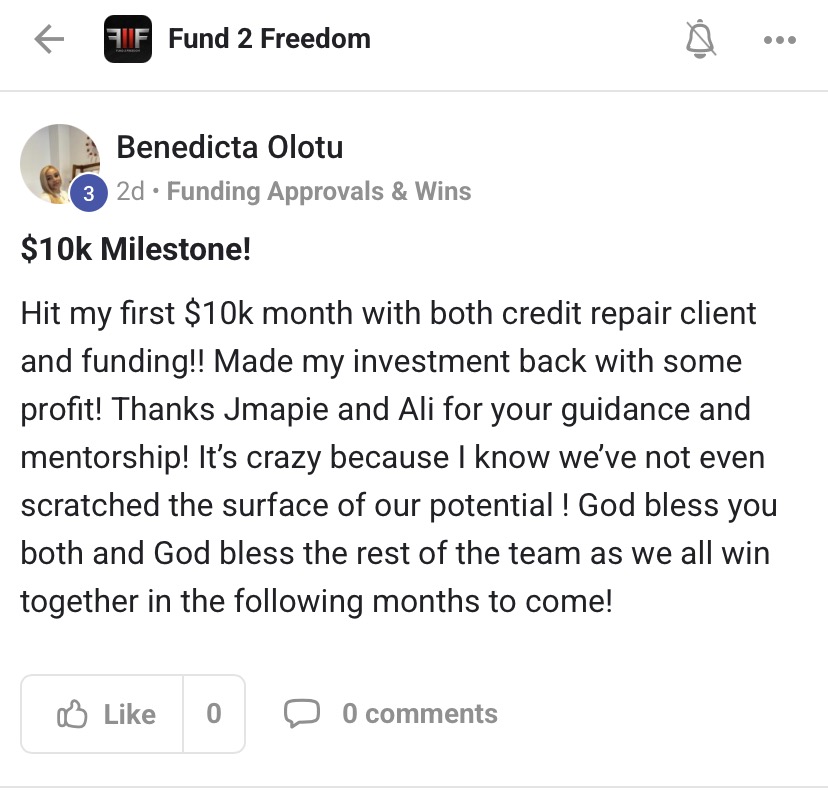The width and height of the screenshot is (828, 791).
Task: Open the Fund 2 Freedom group title
Action: [269, 40]
